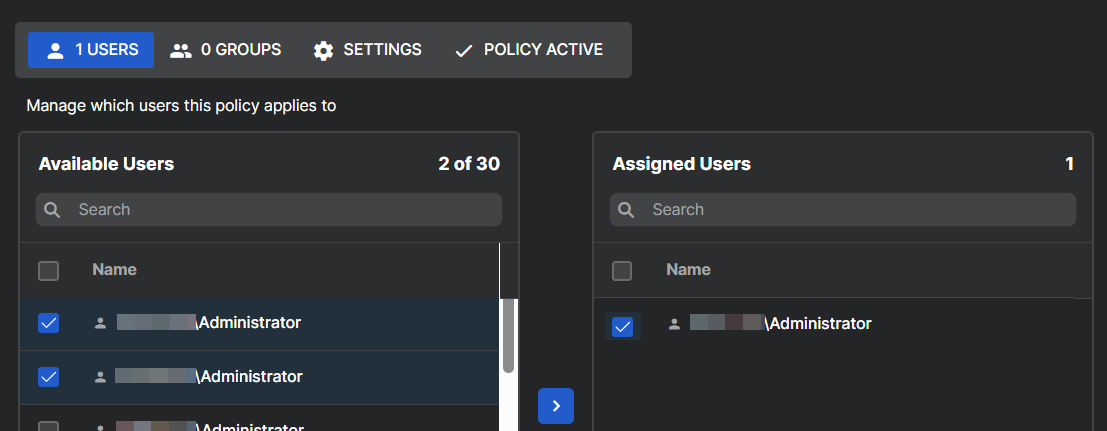Toggle the Policy Active option
This screenshot has height=431, width=1107.
click(x=529, y=50)
